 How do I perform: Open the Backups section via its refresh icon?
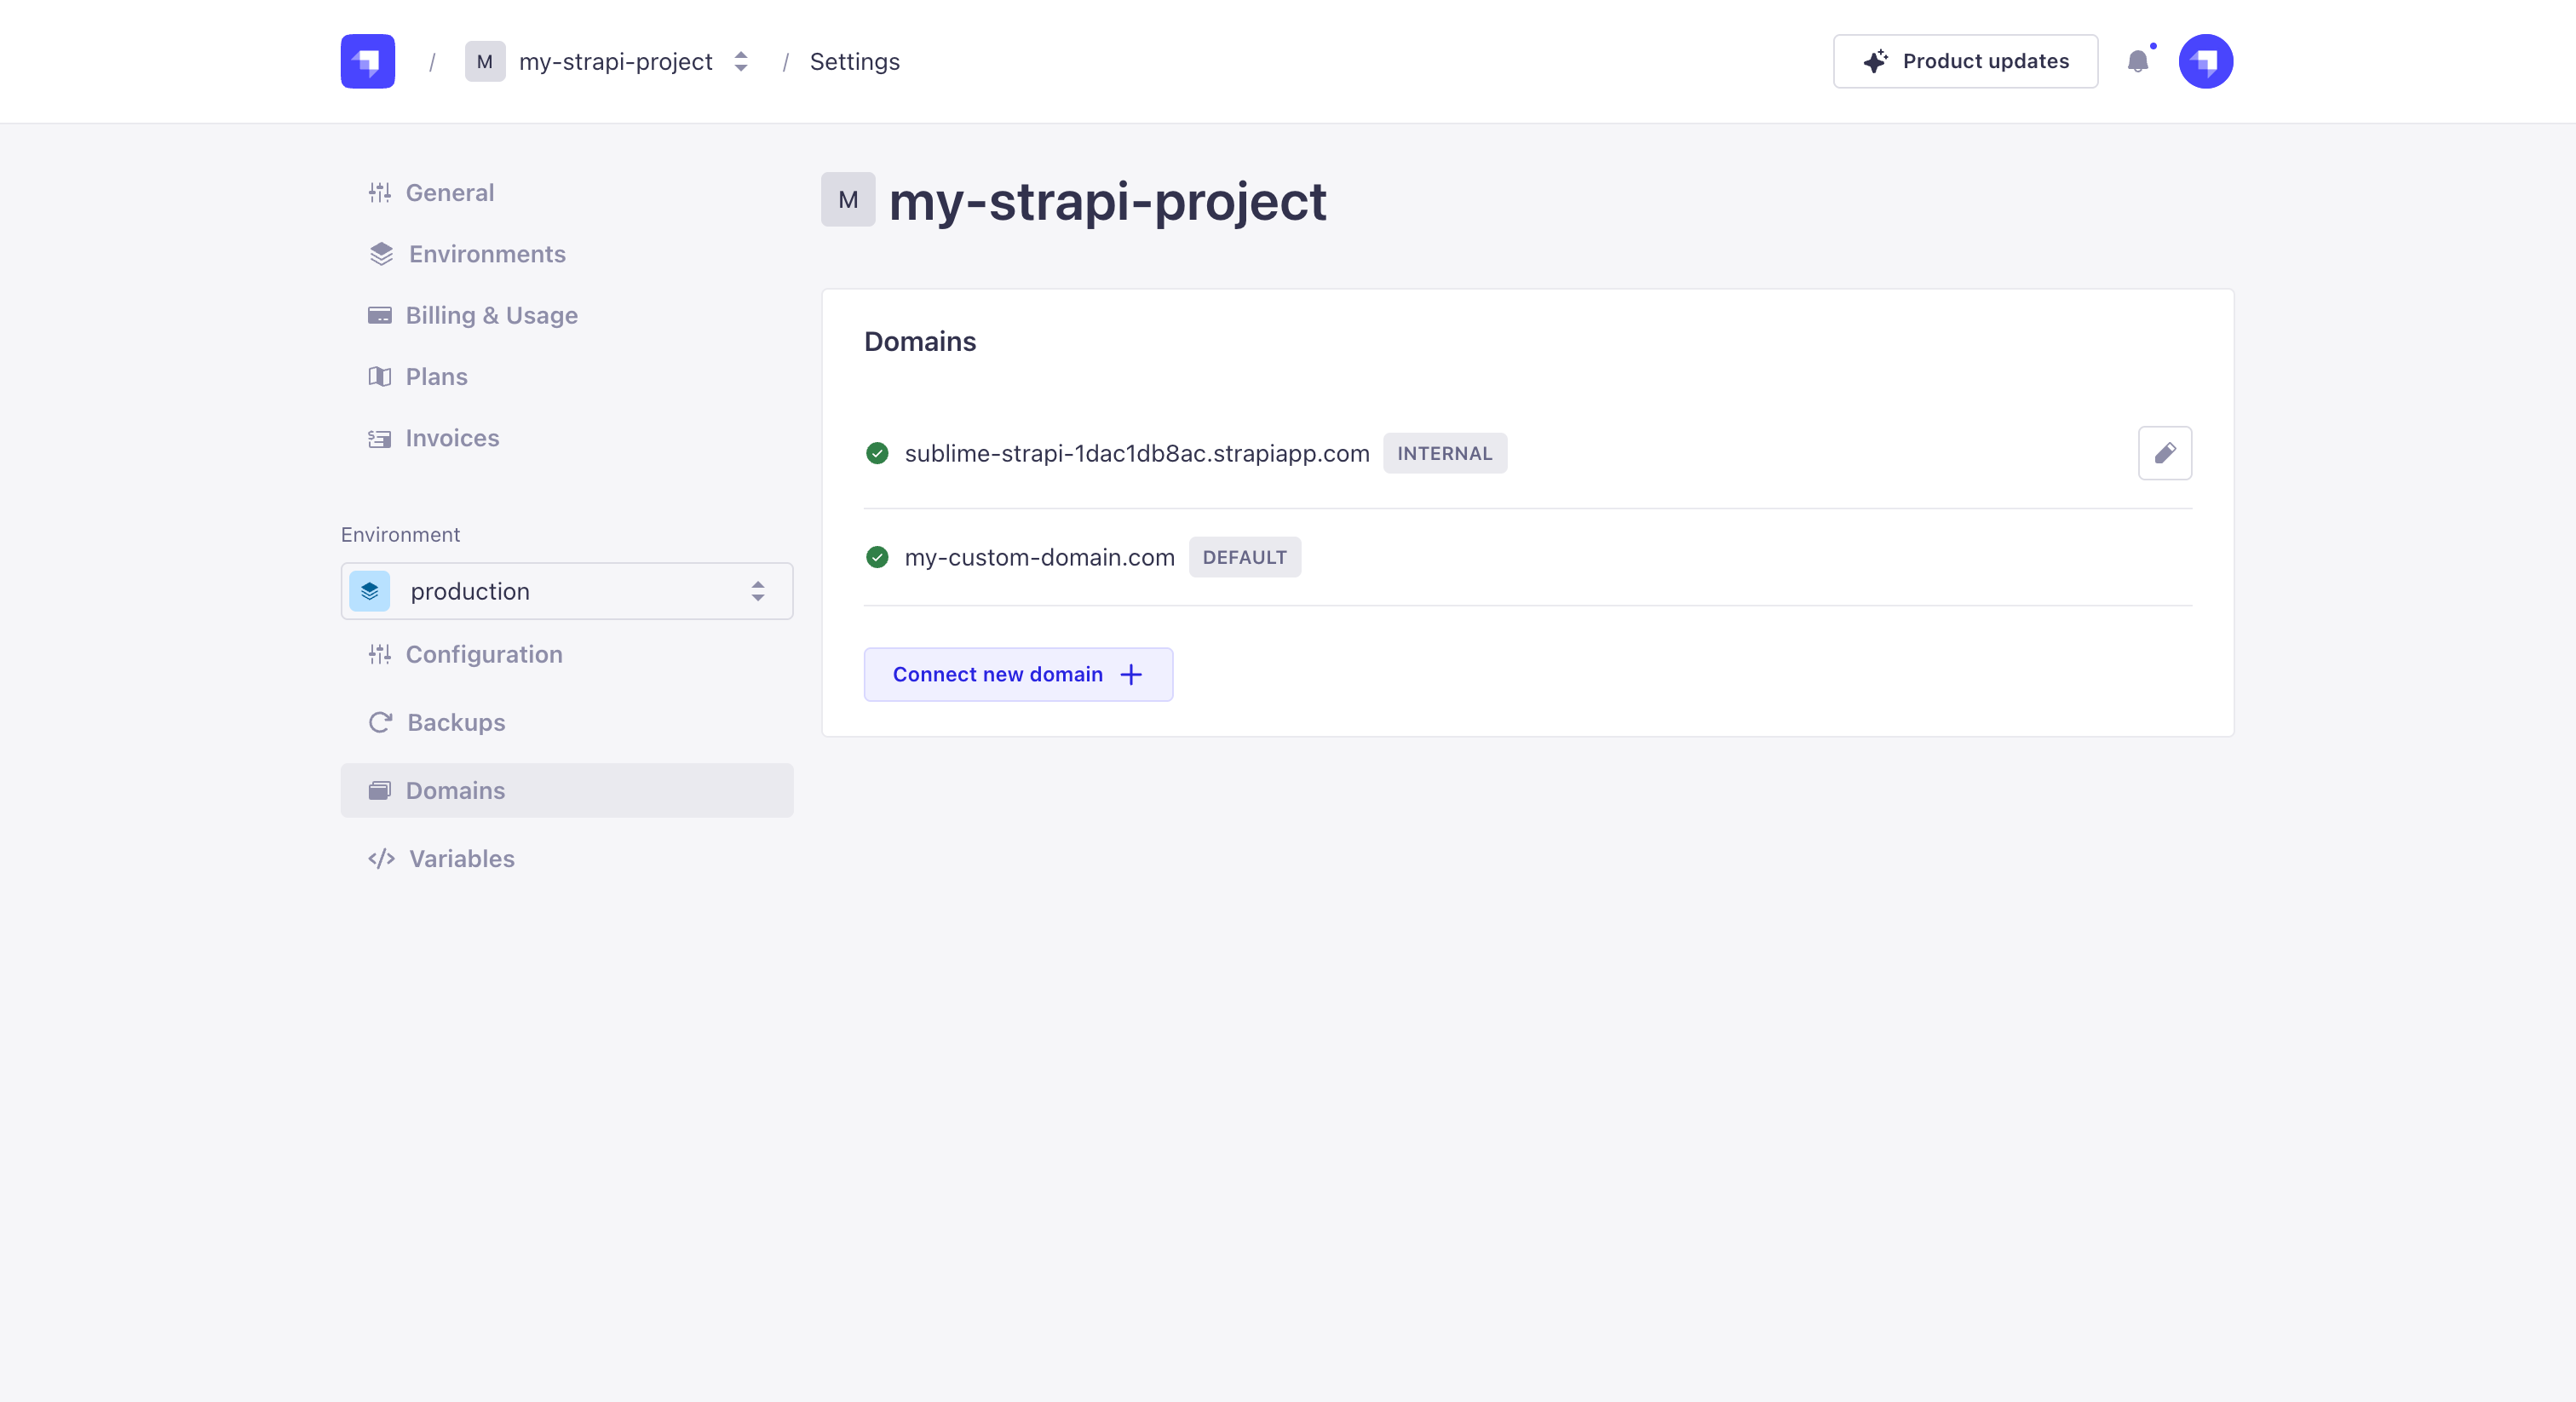[381, 722]
